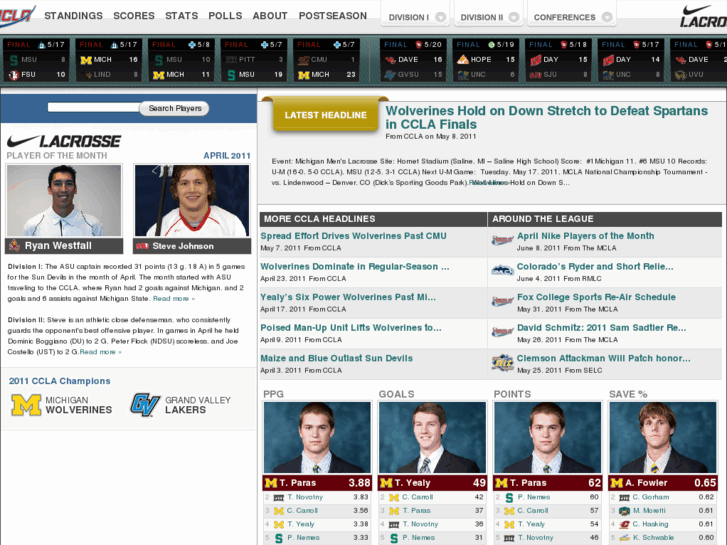Read more about Division I player
Screen dimensions: 727x545
click(173, 299)
